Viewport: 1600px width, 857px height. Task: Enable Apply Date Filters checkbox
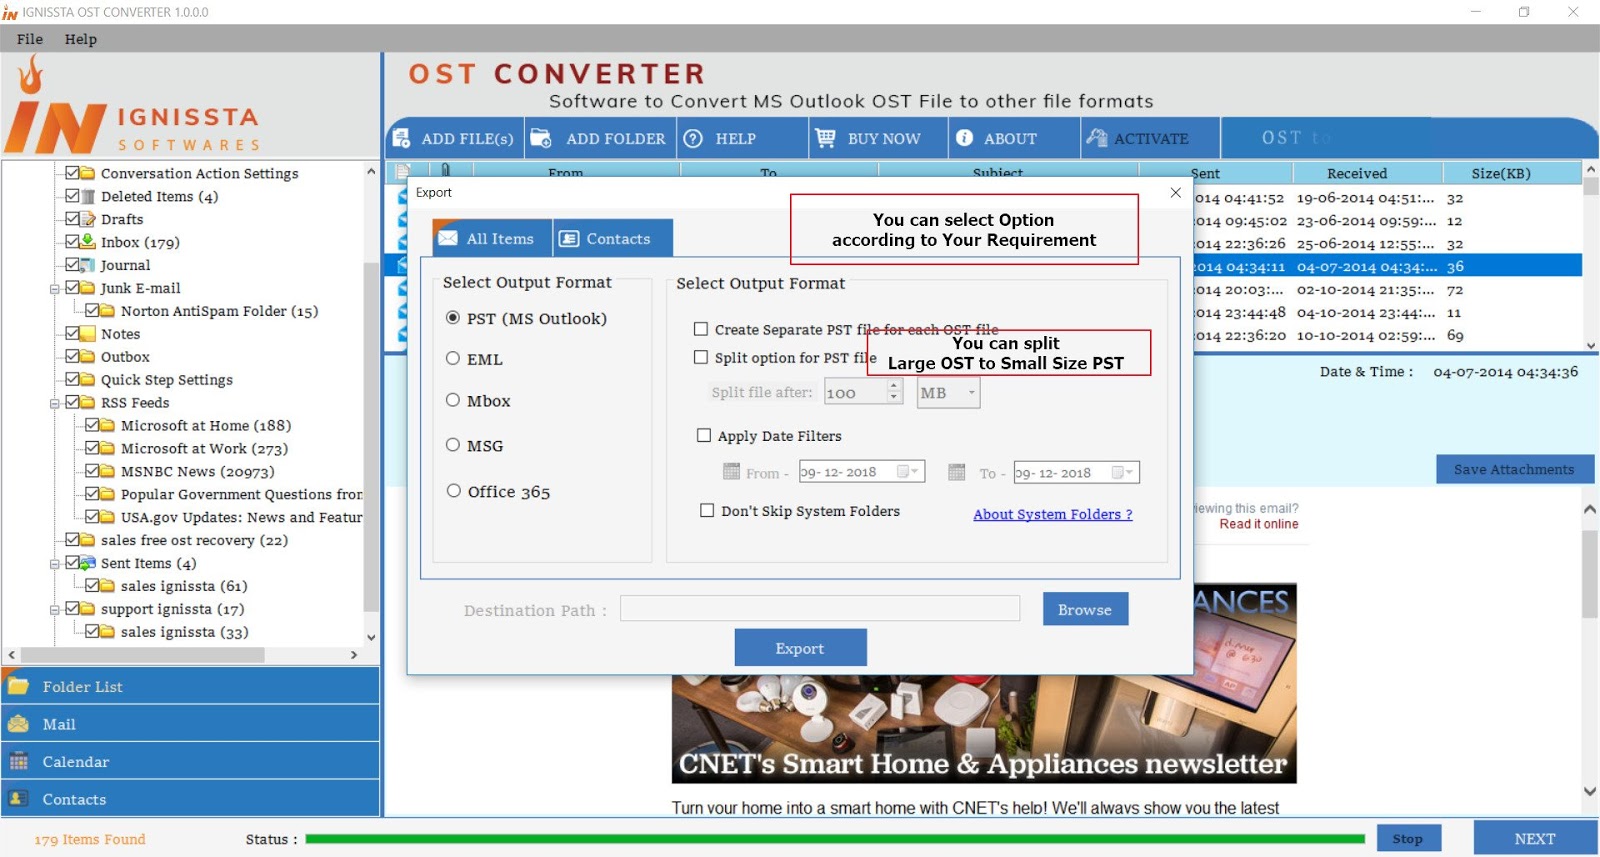[704, 435]
